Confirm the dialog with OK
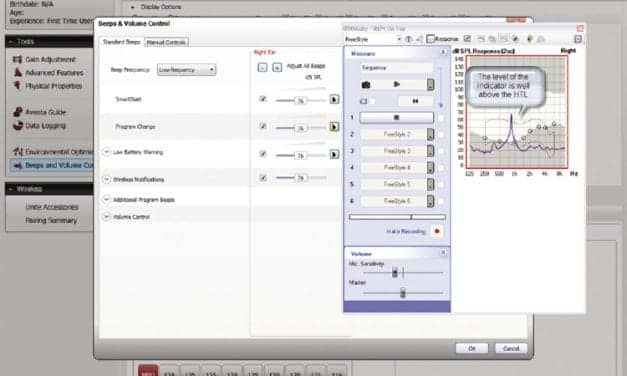 tap(472, 348)
